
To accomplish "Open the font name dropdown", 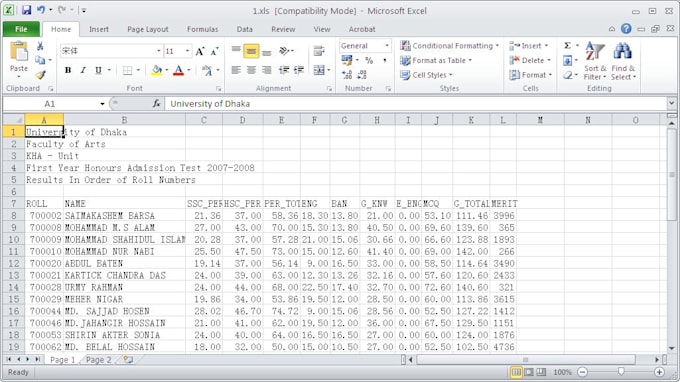I will pyautogui.click(x=158, y=51).
